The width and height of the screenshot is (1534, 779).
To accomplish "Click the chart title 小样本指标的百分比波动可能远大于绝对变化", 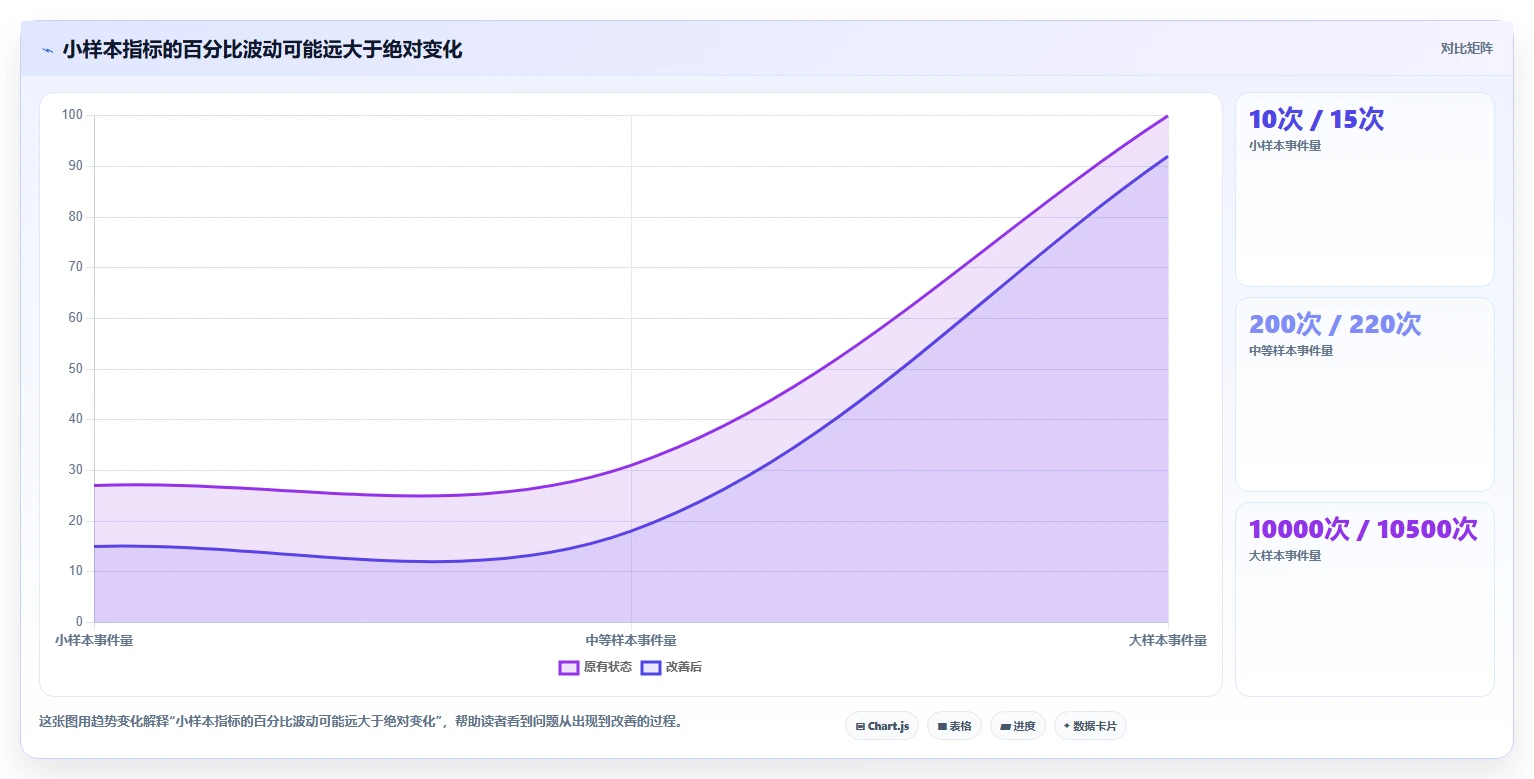I will pos(262,49).
